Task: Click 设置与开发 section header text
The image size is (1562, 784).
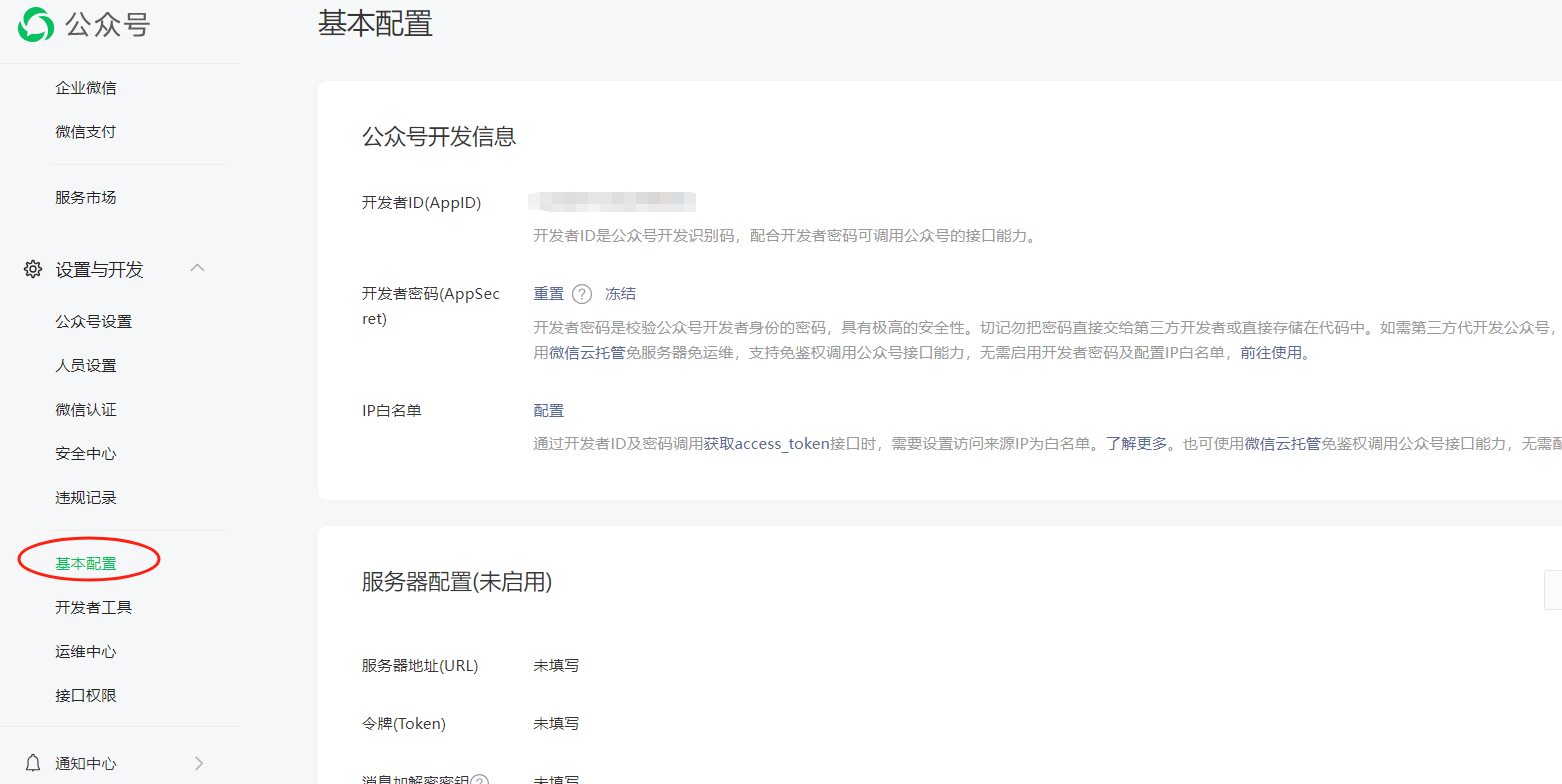Action: click(100, 269)
